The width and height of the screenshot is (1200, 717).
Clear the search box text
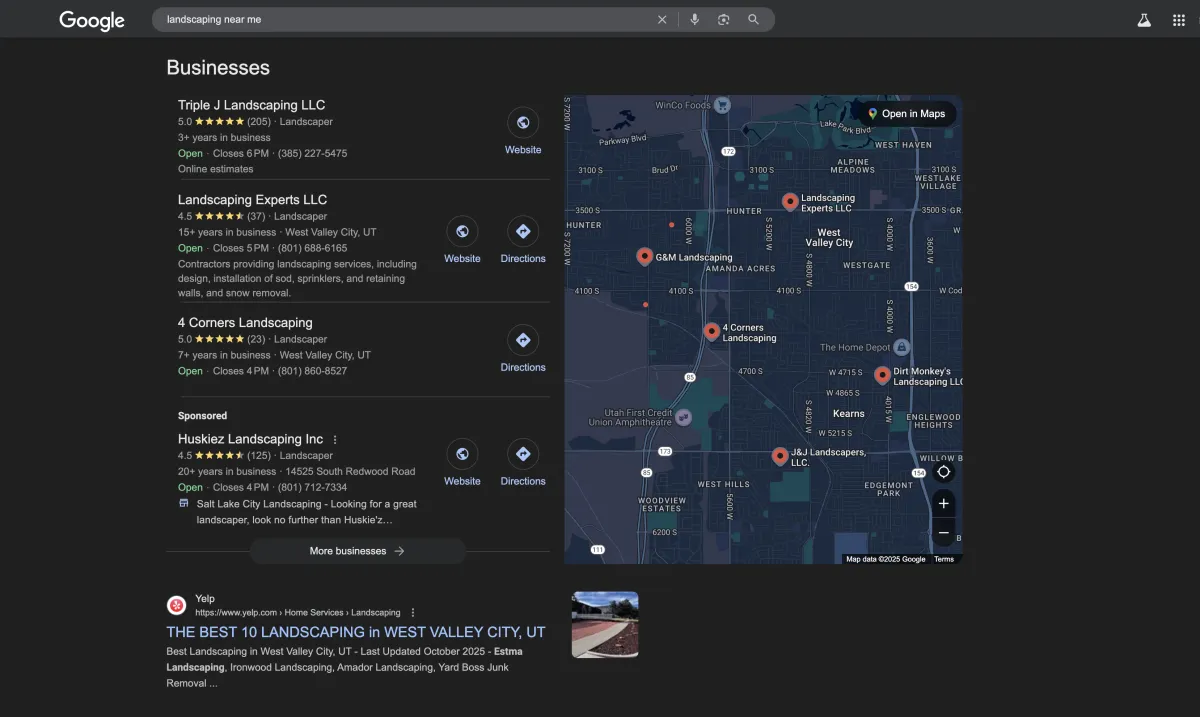click(662, 20)
